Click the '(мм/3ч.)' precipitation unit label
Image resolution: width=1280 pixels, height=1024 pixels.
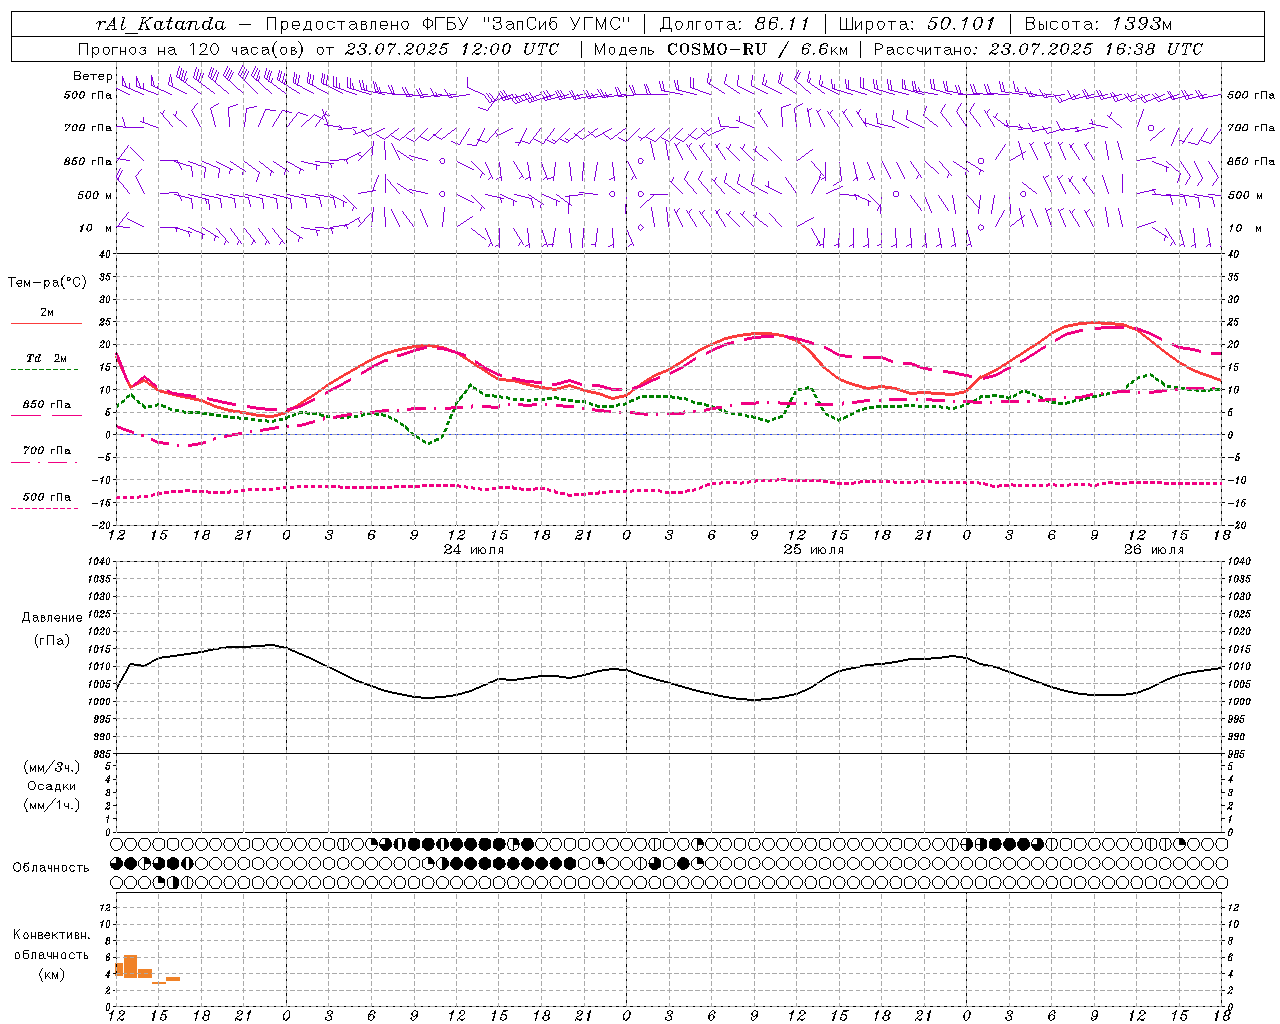(x=52, y=767)
